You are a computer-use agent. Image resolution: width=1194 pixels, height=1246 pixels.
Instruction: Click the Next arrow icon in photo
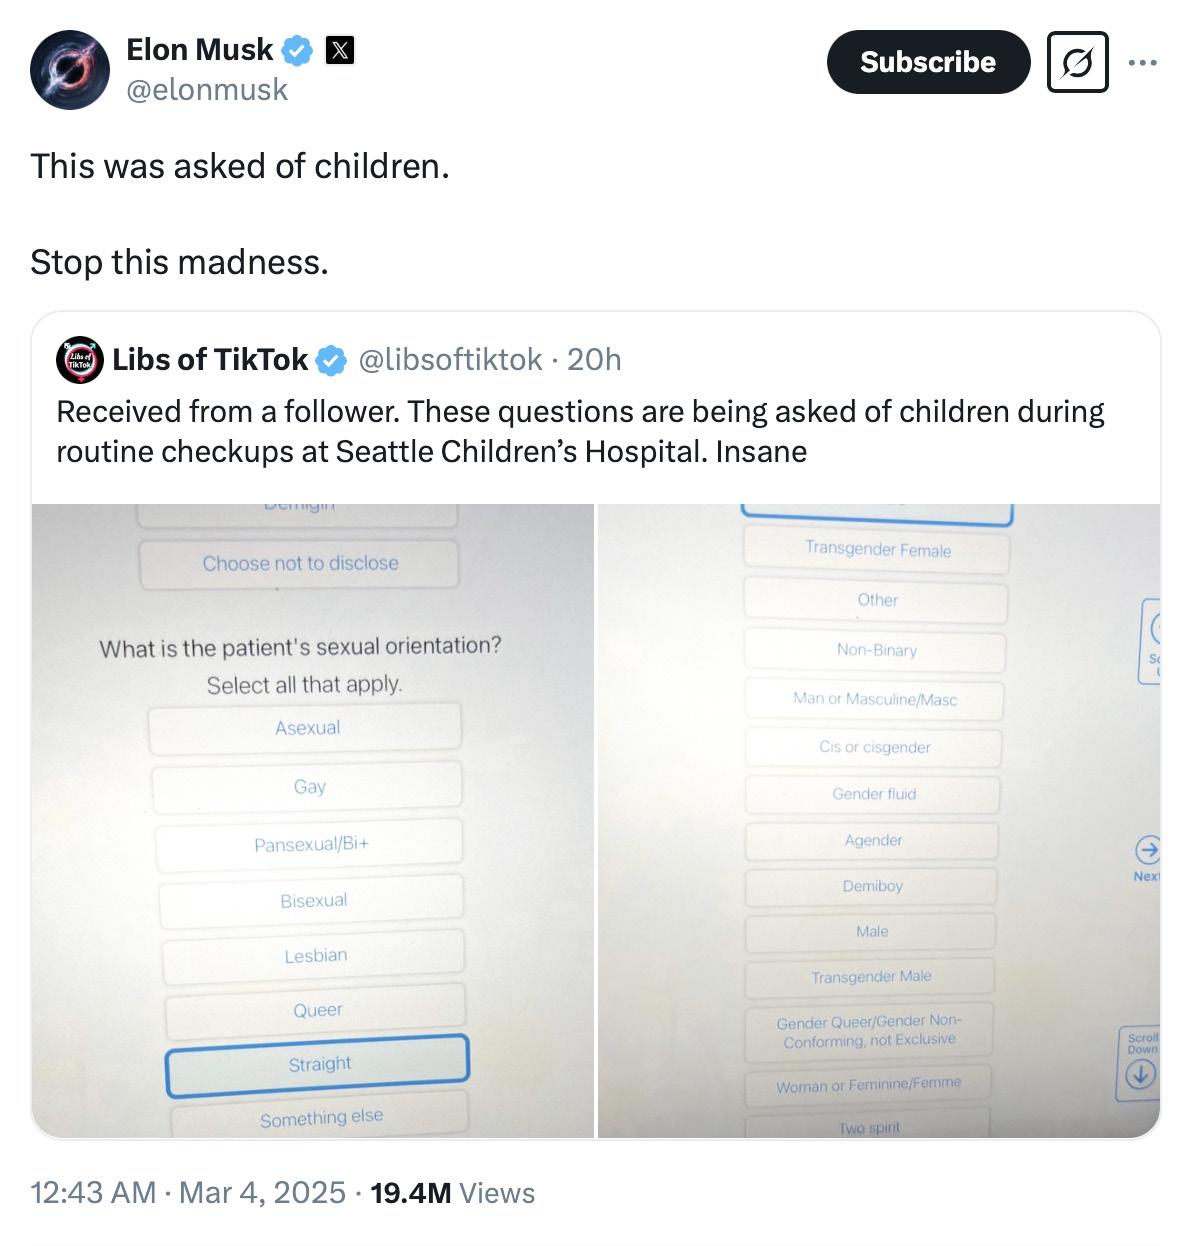coord(1146,850)
